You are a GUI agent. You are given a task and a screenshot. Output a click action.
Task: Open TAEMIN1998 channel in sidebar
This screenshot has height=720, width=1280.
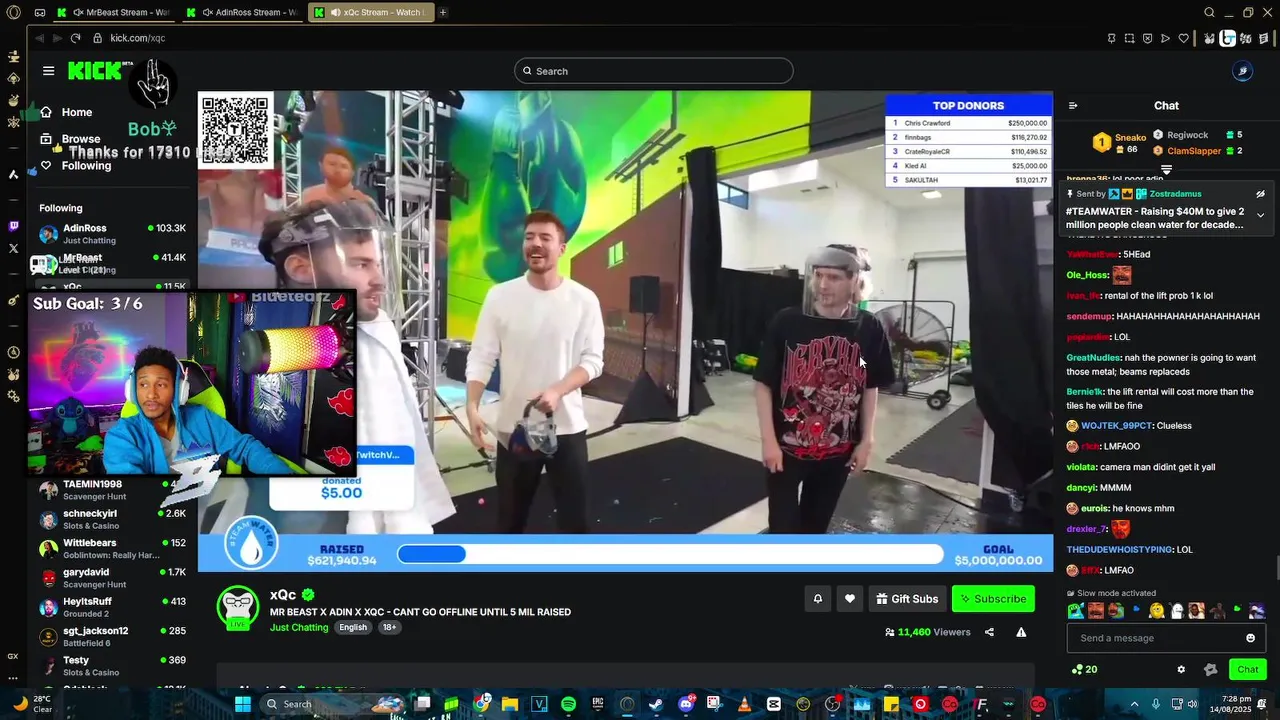112,490
